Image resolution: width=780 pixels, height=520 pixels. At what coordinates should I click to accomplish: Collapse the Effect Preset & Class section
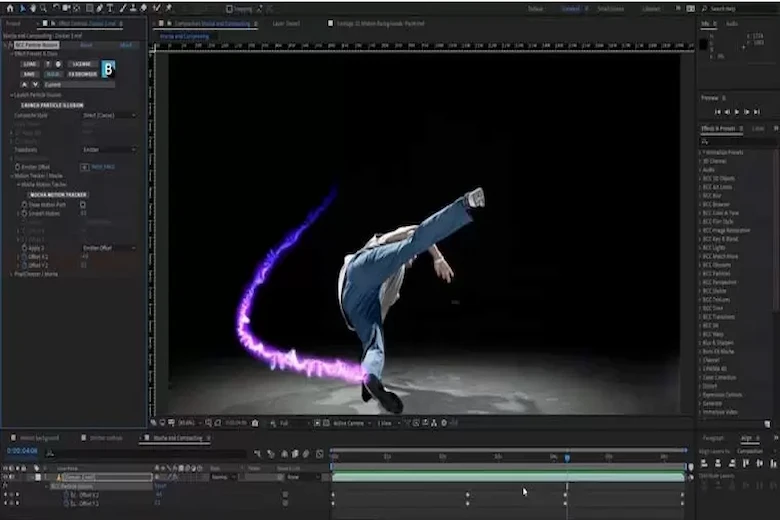(x=12, y=54)
